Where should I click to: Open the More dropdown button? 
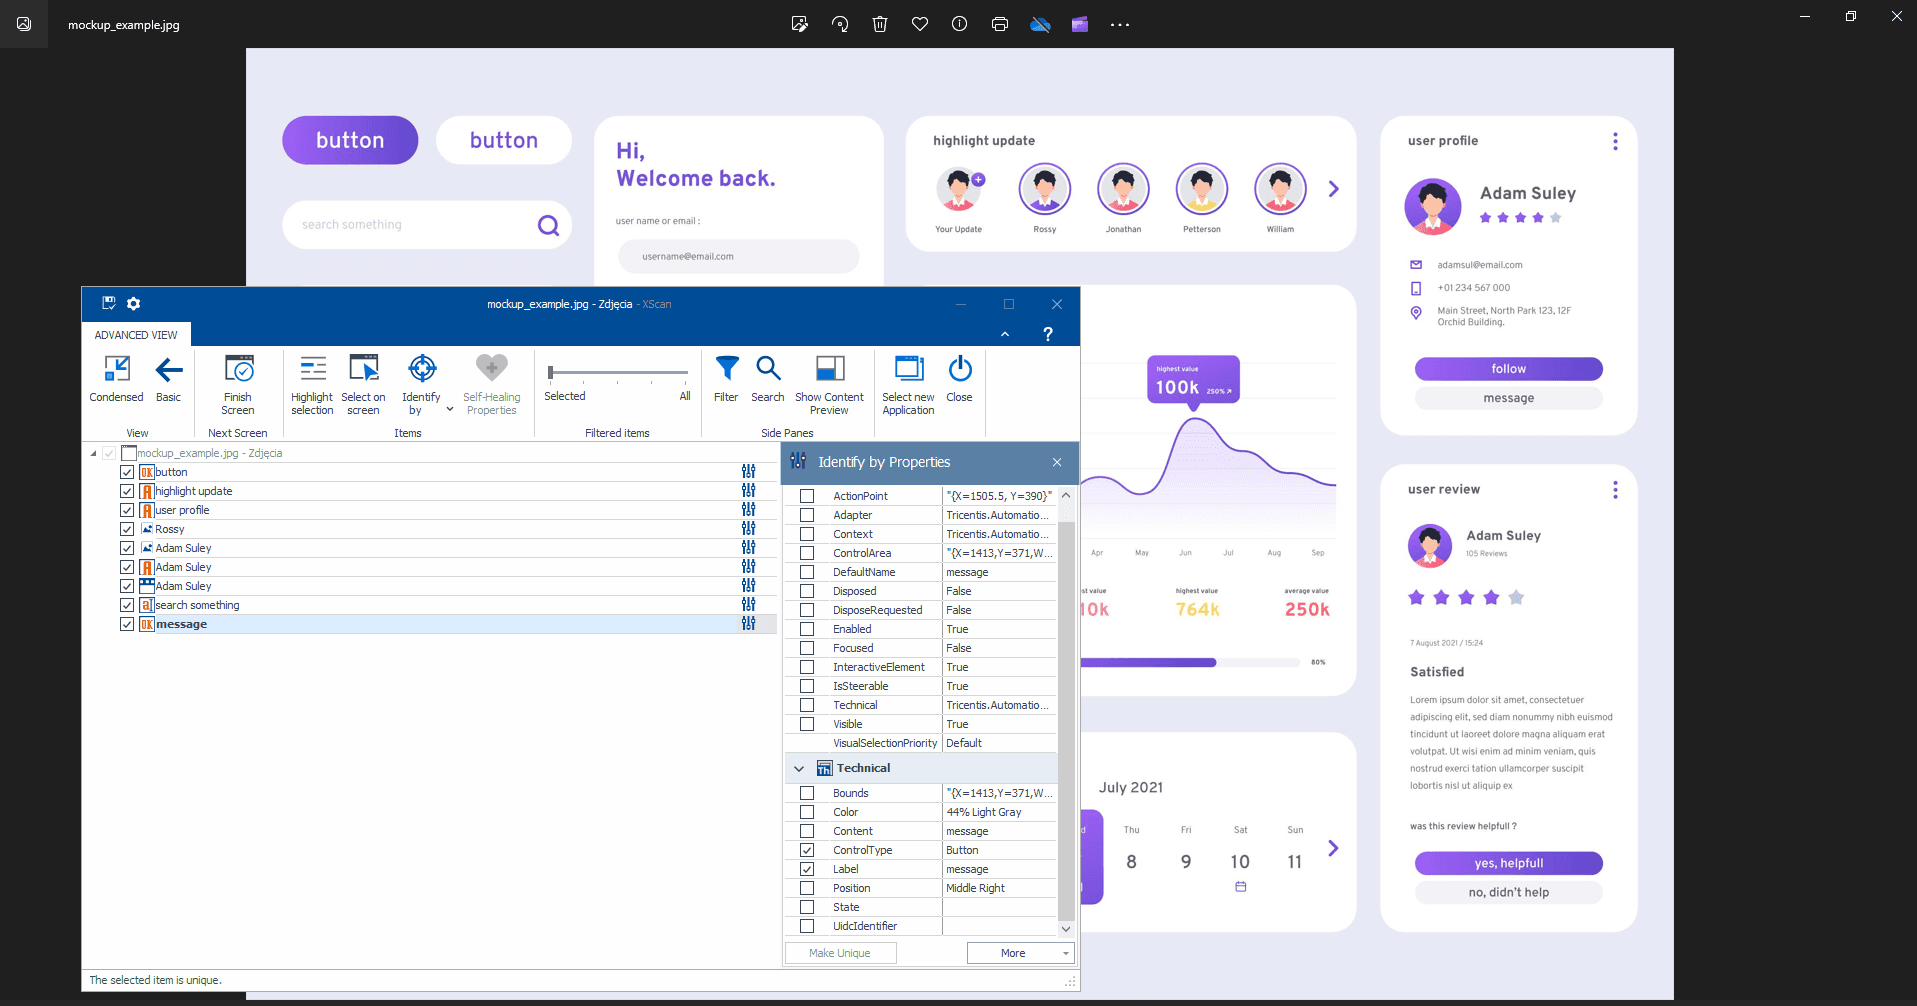(1021, 953)
